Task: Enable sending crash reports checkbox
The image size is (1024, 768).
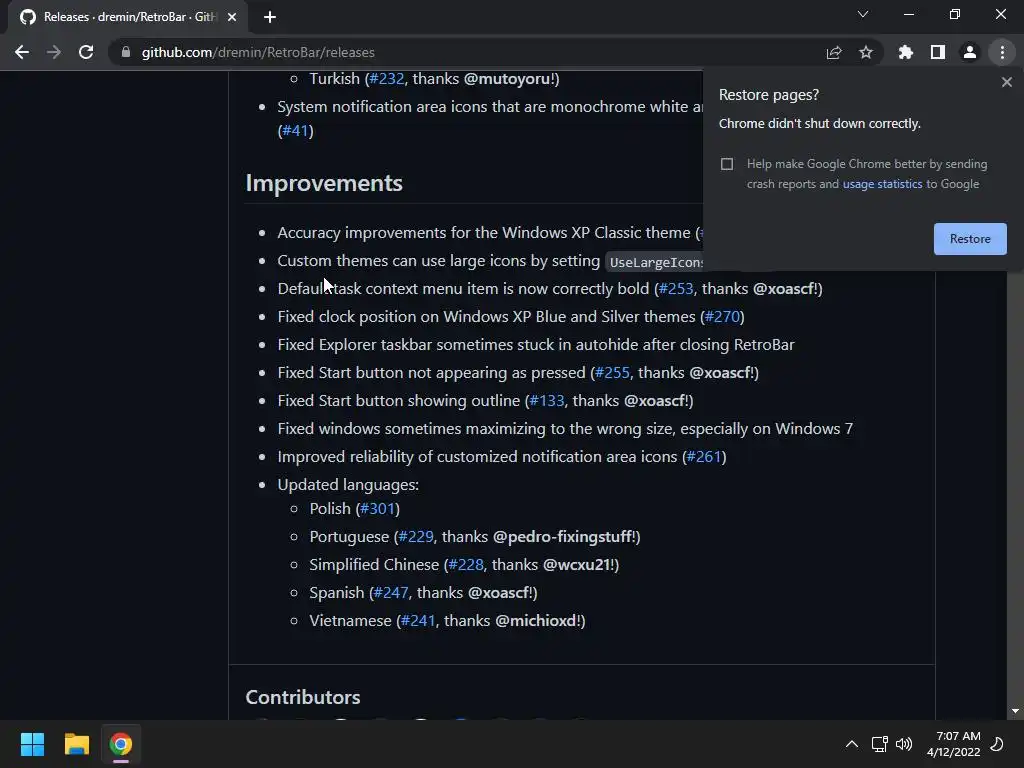Action: pyautogui.click(x=727, y=164)
